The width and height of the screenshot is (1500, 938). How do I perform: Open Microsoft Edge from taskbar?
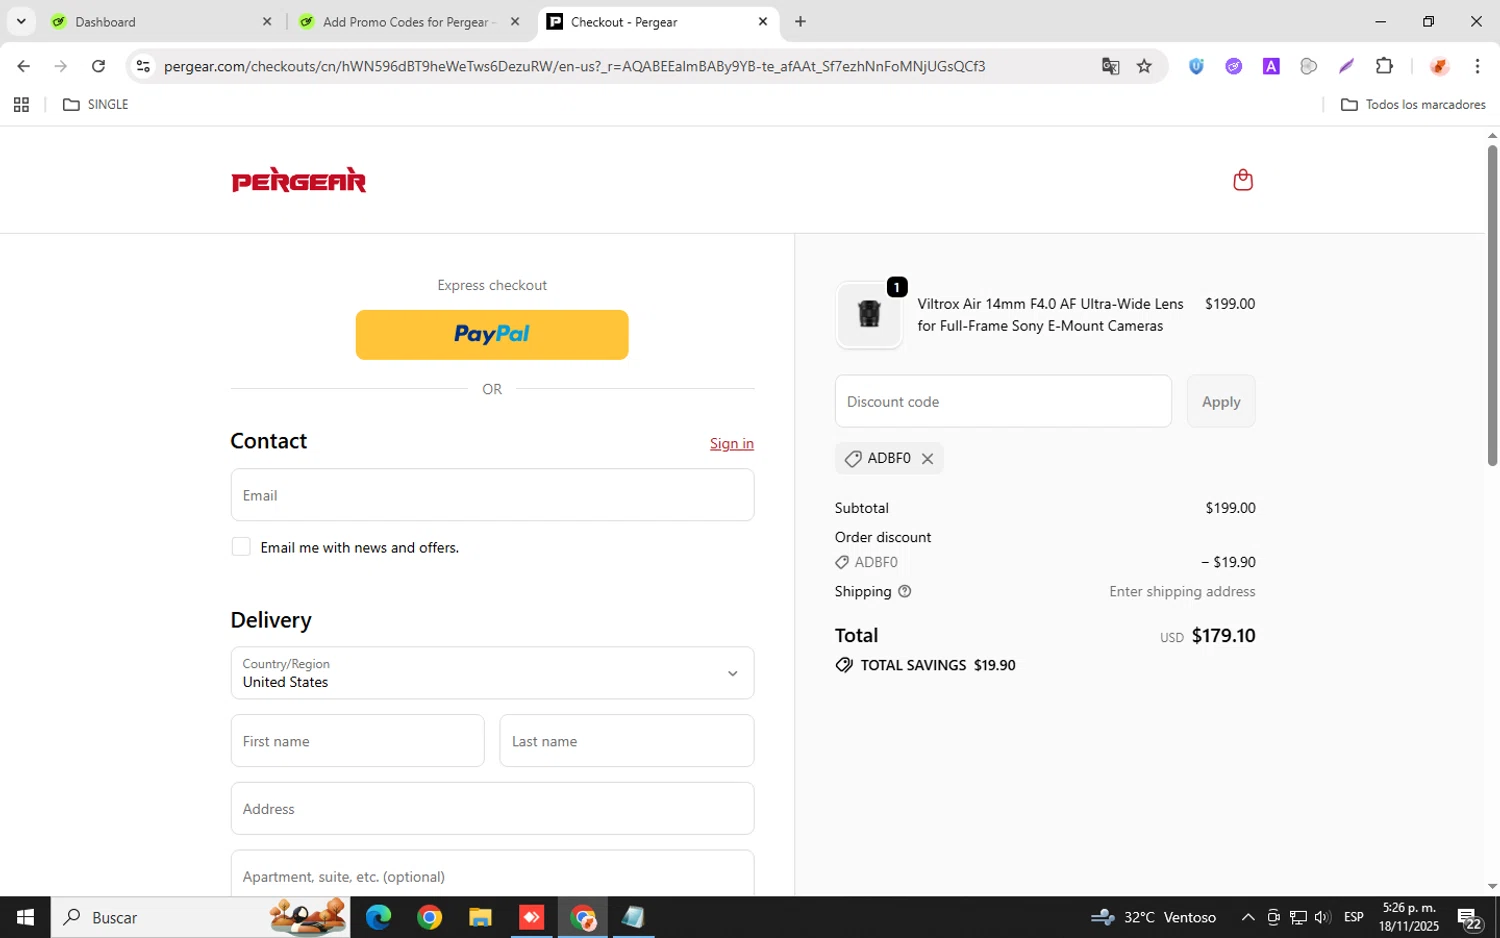click(x=378, y=917)
